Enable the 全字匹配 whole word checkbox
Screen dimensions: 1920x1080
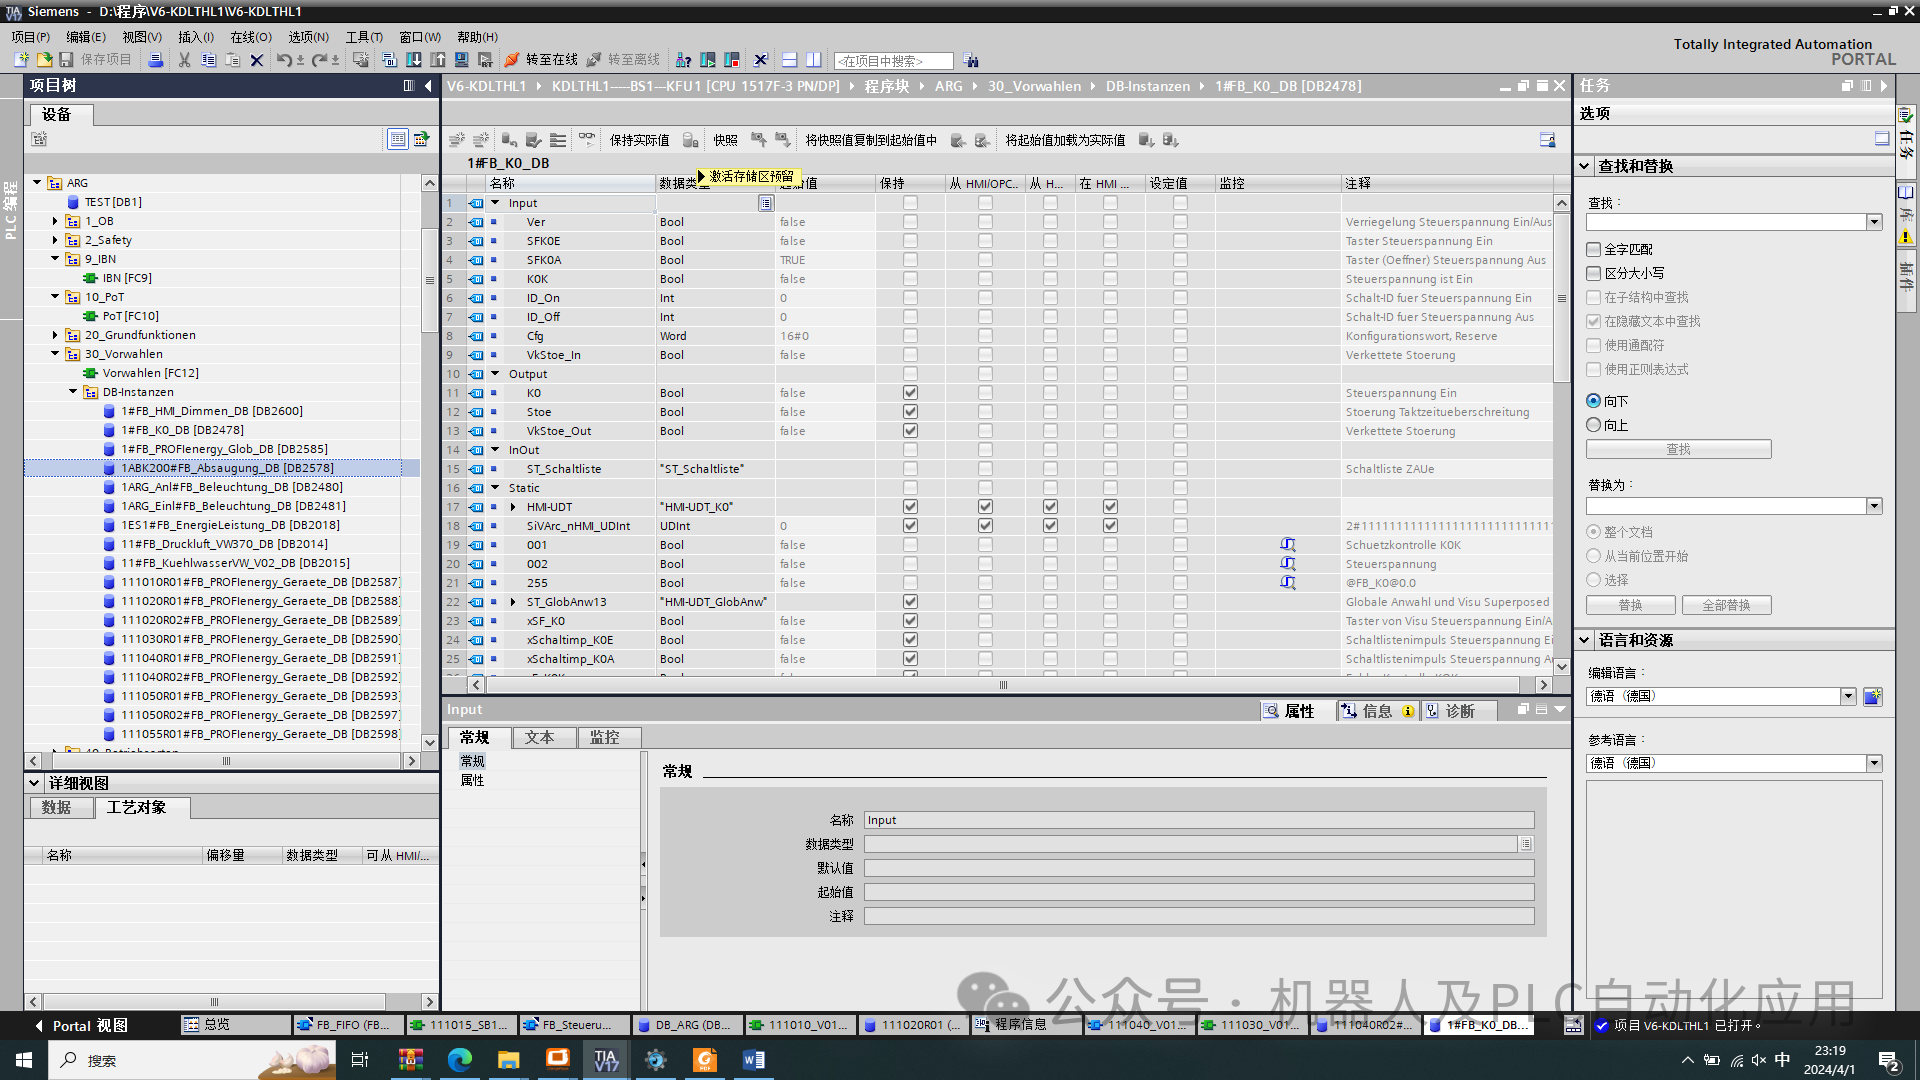coord(1594,249)
